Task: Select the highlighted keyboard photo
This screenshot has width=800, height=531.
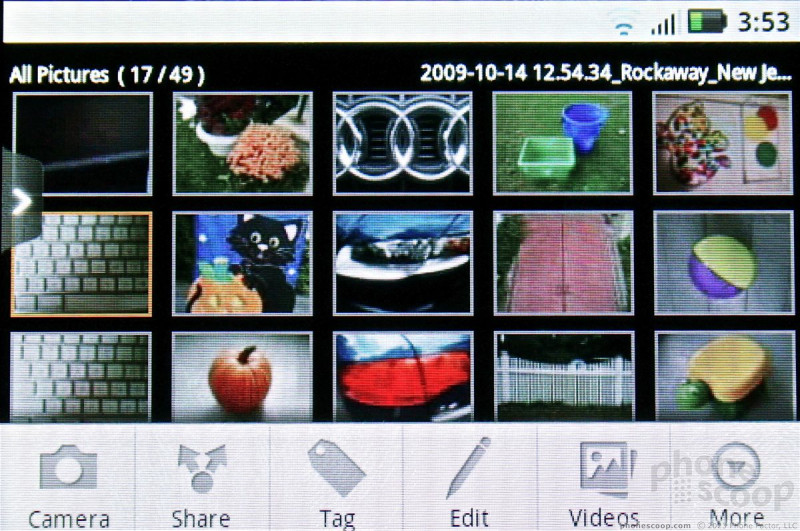Action: [x=82, y=264]
